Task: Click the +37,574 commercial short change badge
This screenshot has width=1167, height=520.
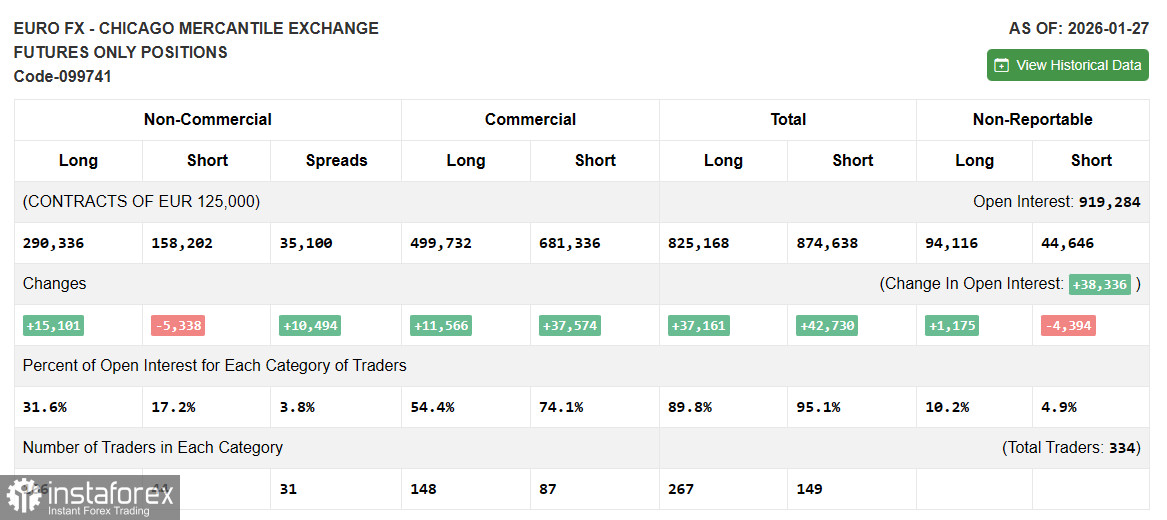Action: (x=570, y=325)
